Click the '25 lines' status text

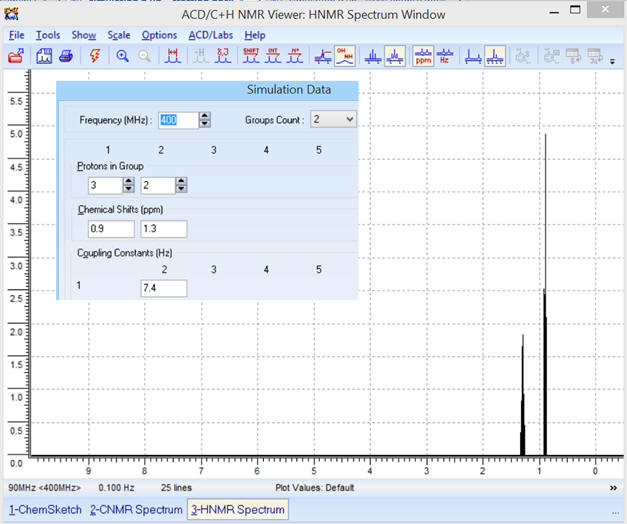coord(176,488)
